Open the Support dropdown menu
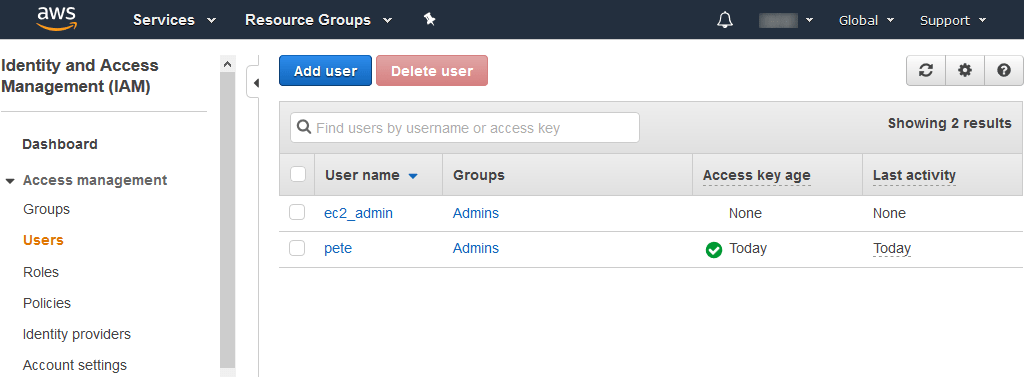Image resolution: width=1024 pixels, height=377 pixels. point(953,20)
